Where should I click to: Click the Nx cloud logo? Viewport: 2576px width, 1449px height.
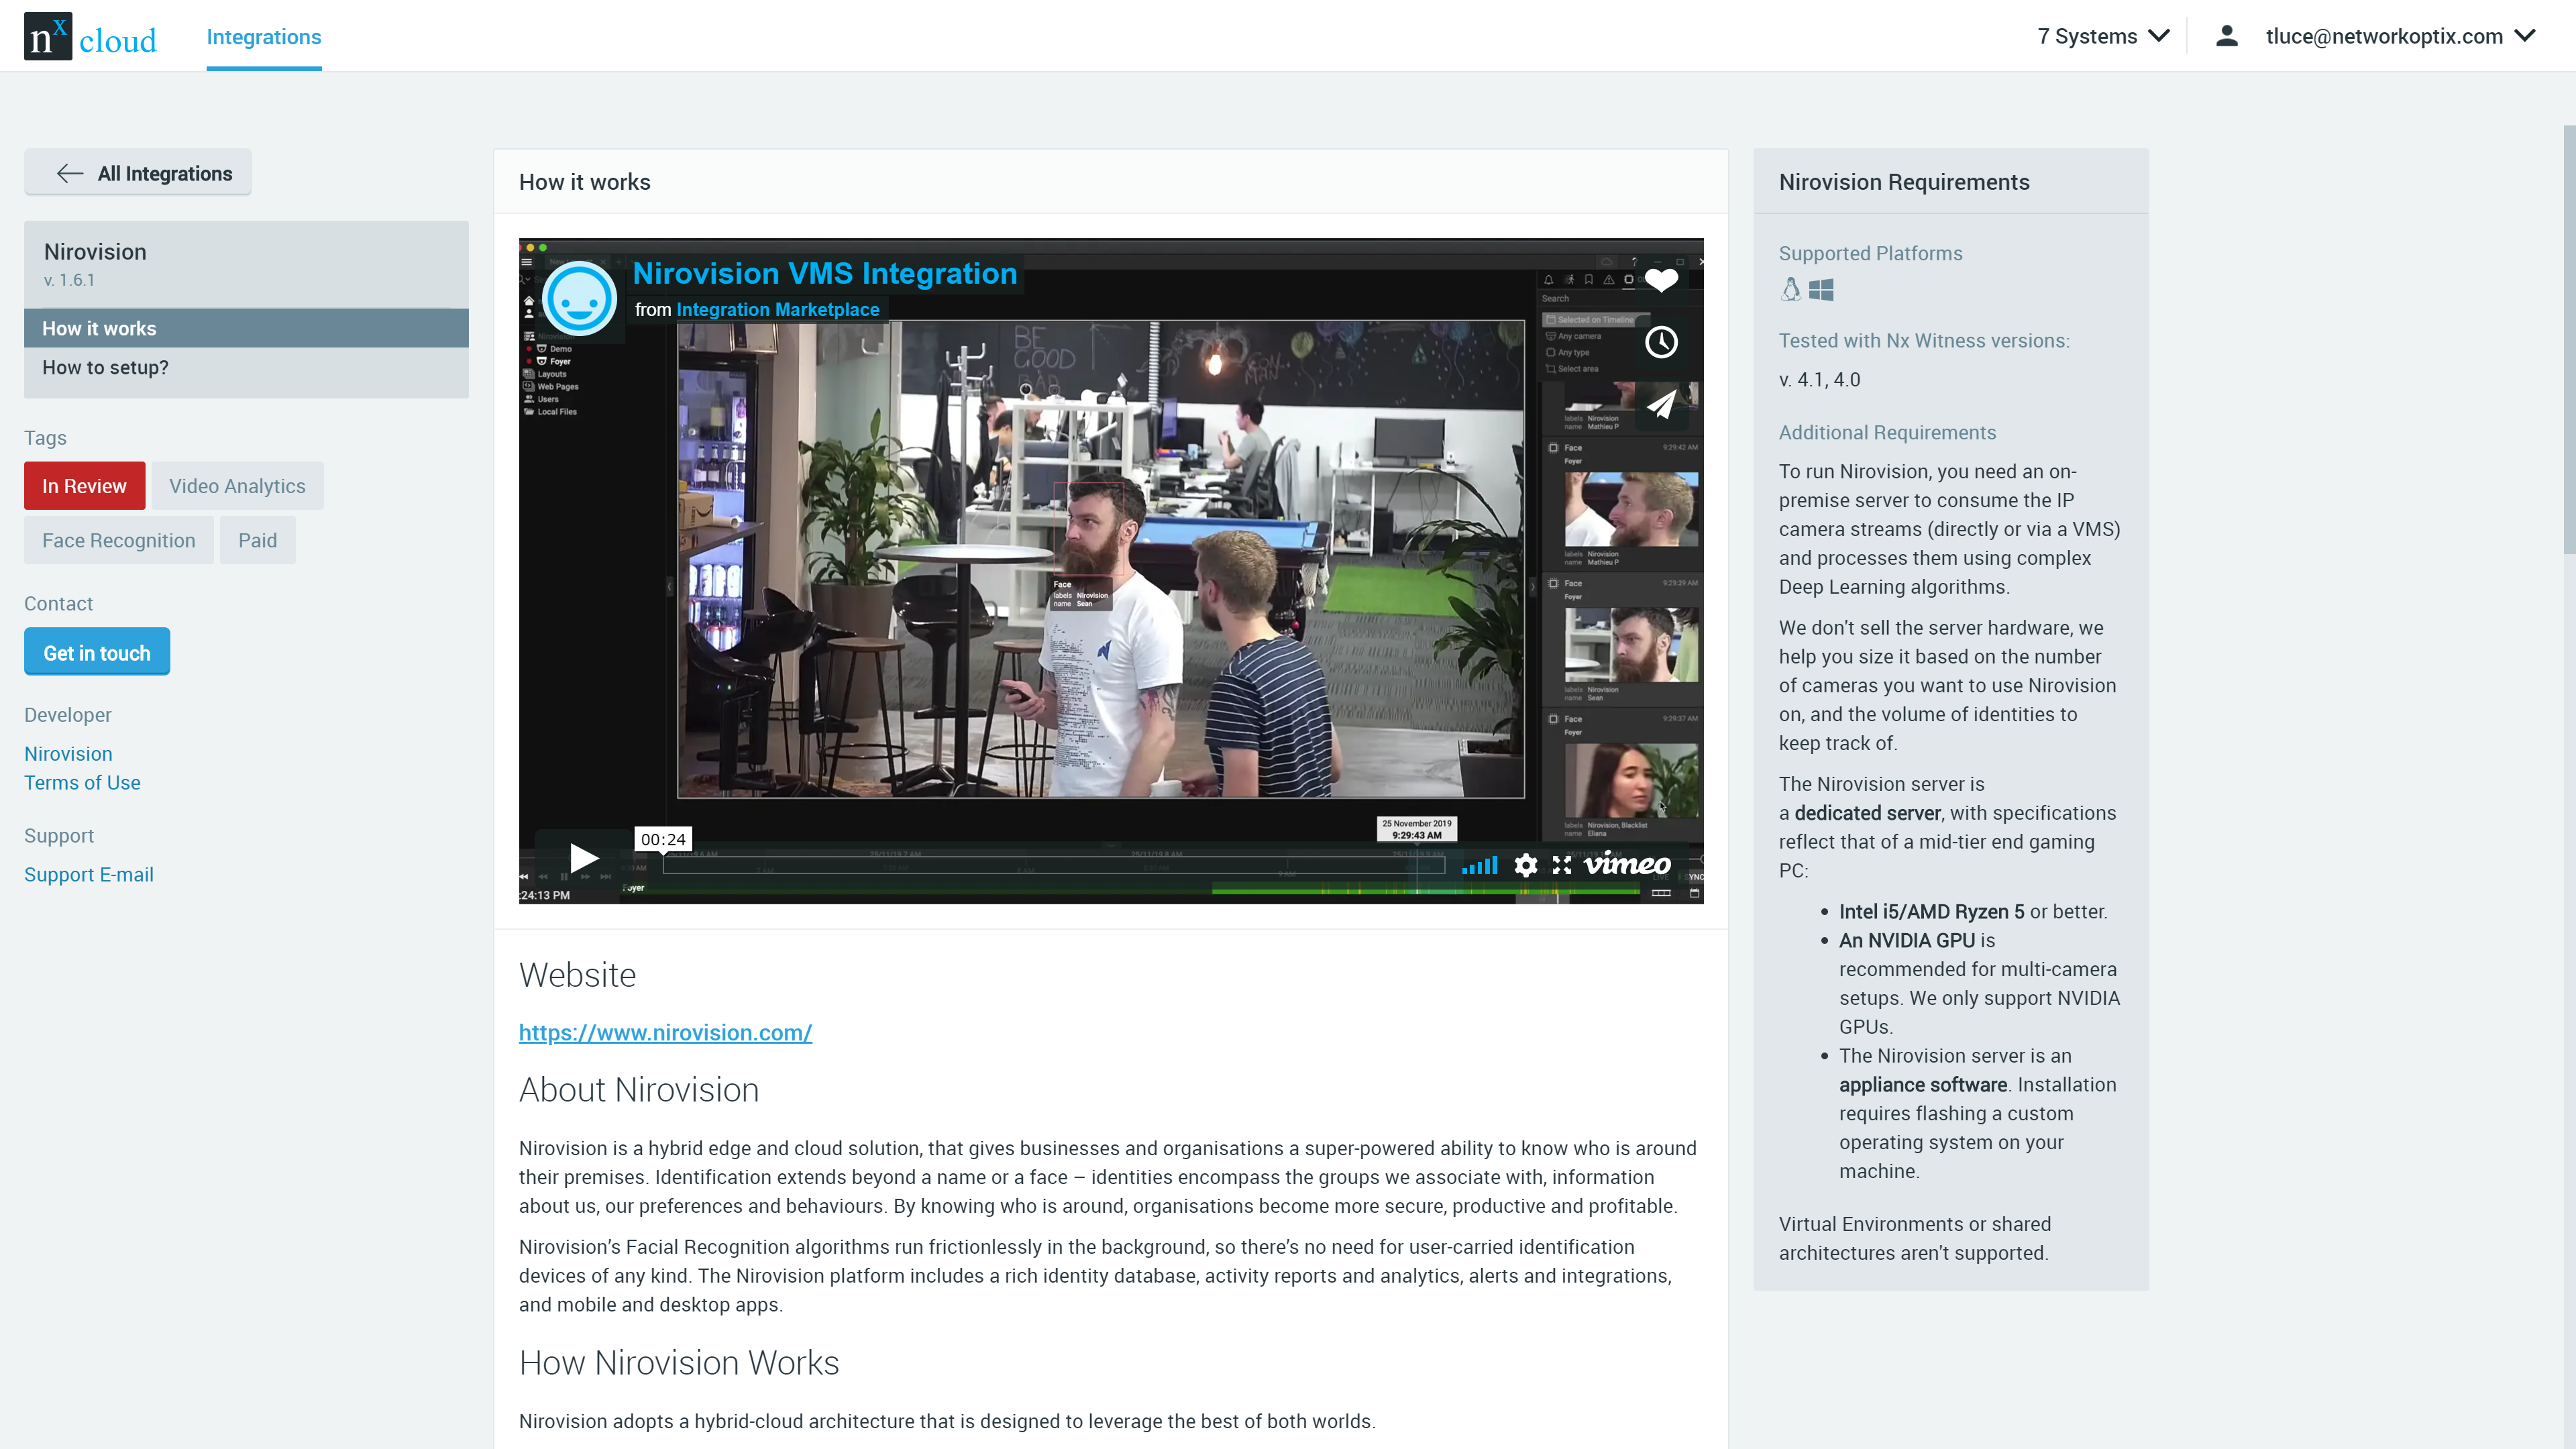click(90, 37)
